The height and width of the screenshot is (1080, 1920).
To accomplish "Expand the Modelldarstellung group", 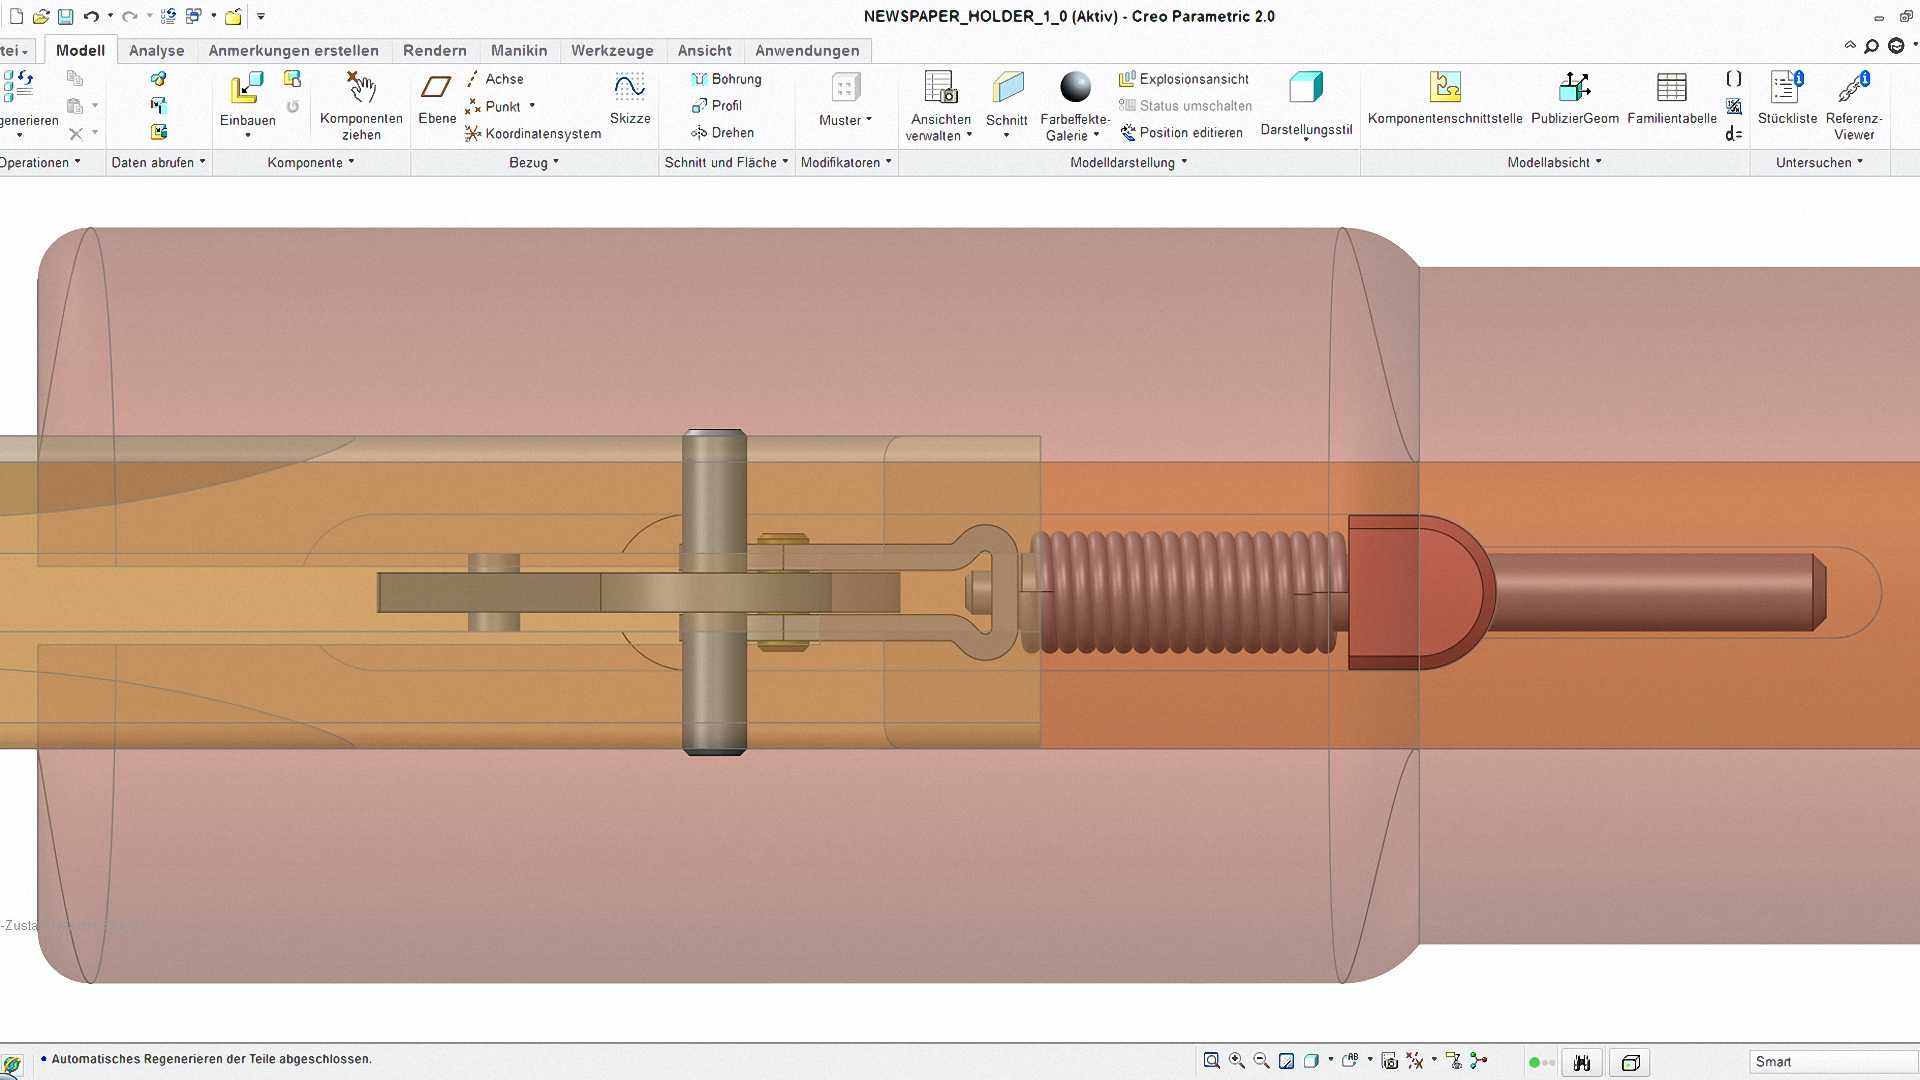I will (x=1129, y=162).
